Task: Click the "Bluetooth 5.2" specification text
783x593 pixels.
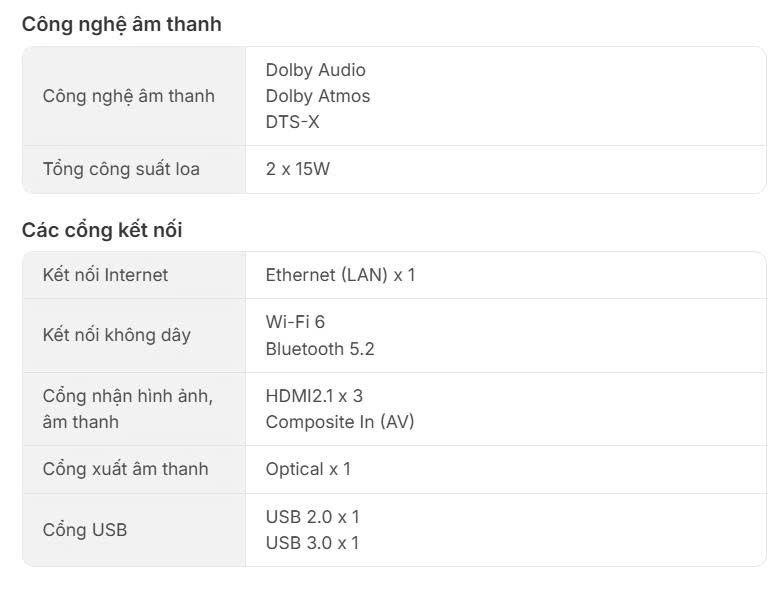Action: (x=320, y=348)
